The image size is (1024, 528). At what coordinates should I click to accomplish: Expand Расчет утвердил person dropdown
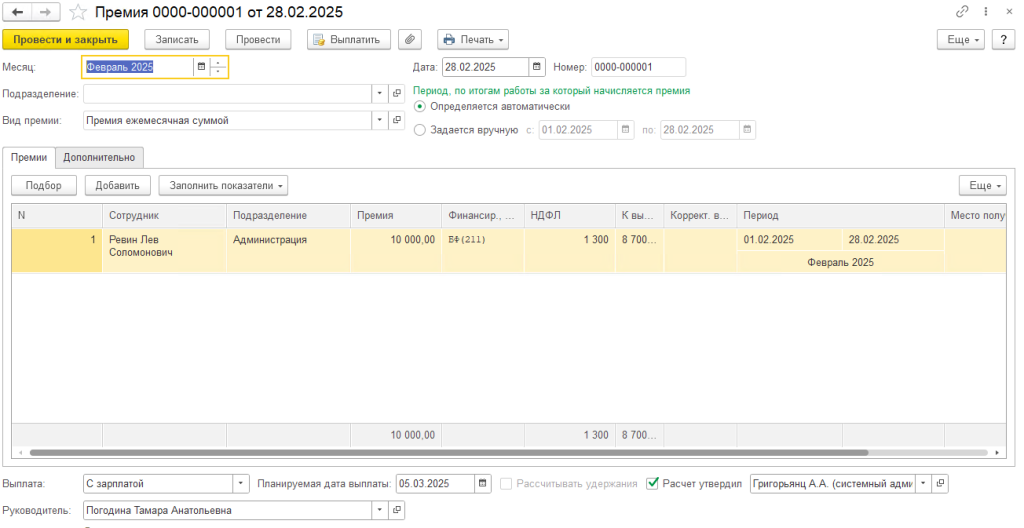(x=923, y=484)
